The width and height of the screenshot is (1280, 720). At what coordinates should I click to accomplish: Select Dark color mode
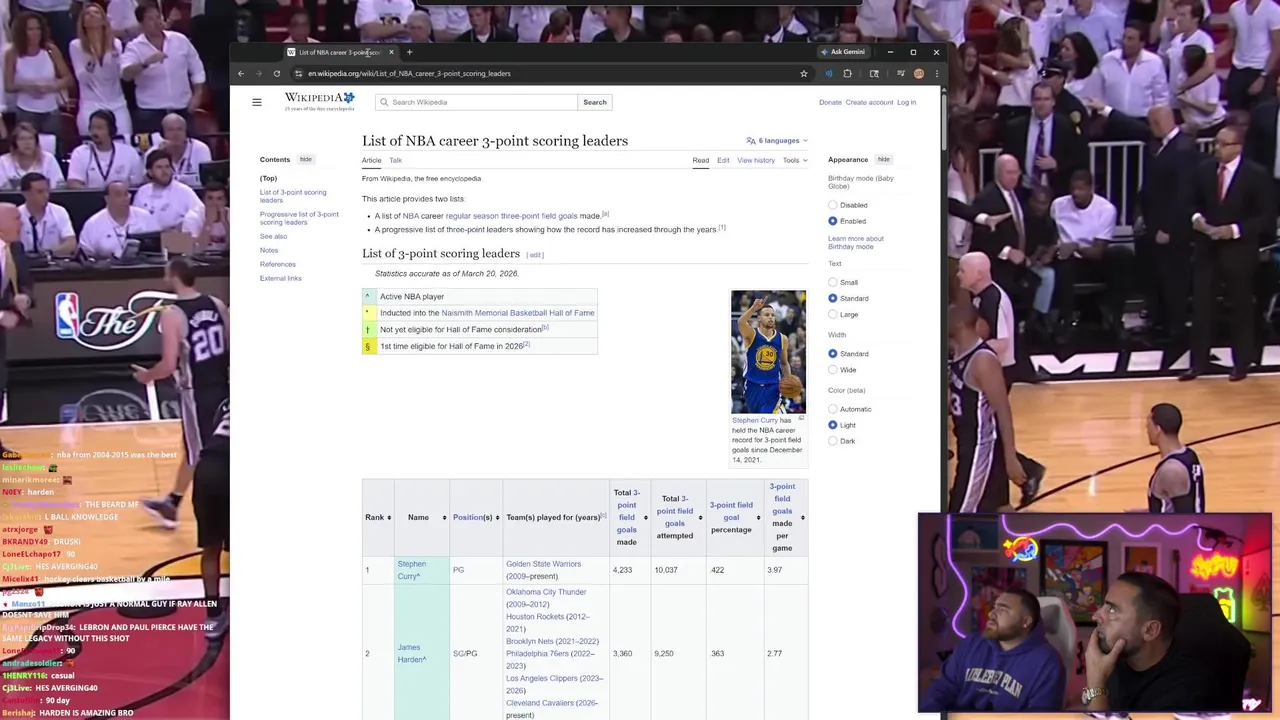coord(833,441)
